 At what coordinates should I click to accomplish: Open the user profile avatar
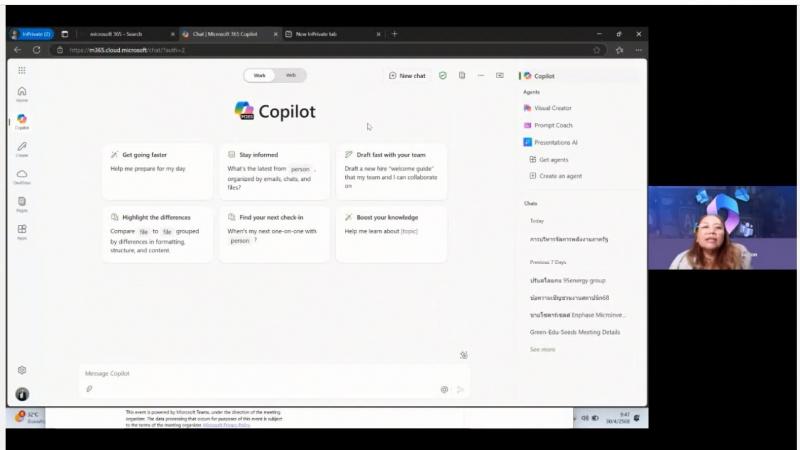tap(22, 394)
